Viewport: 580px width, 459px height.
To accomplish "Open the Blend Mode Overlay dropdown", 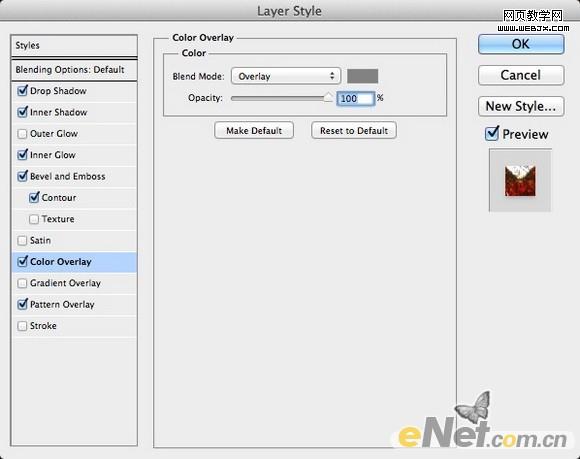I will pos(286,76).
